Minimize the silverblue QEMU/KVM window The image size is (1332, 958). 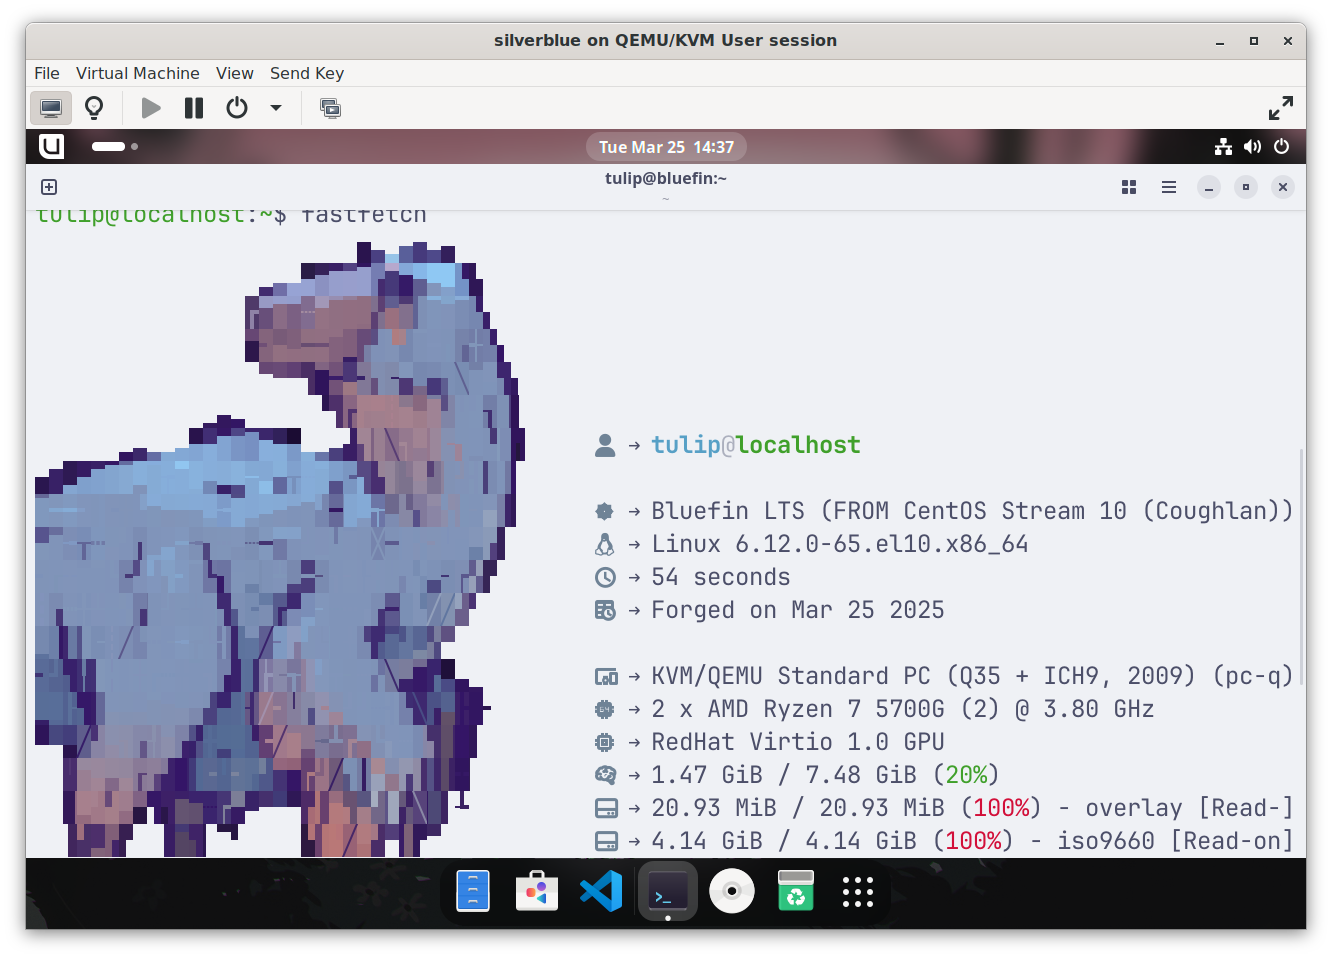coord(1220,41)
